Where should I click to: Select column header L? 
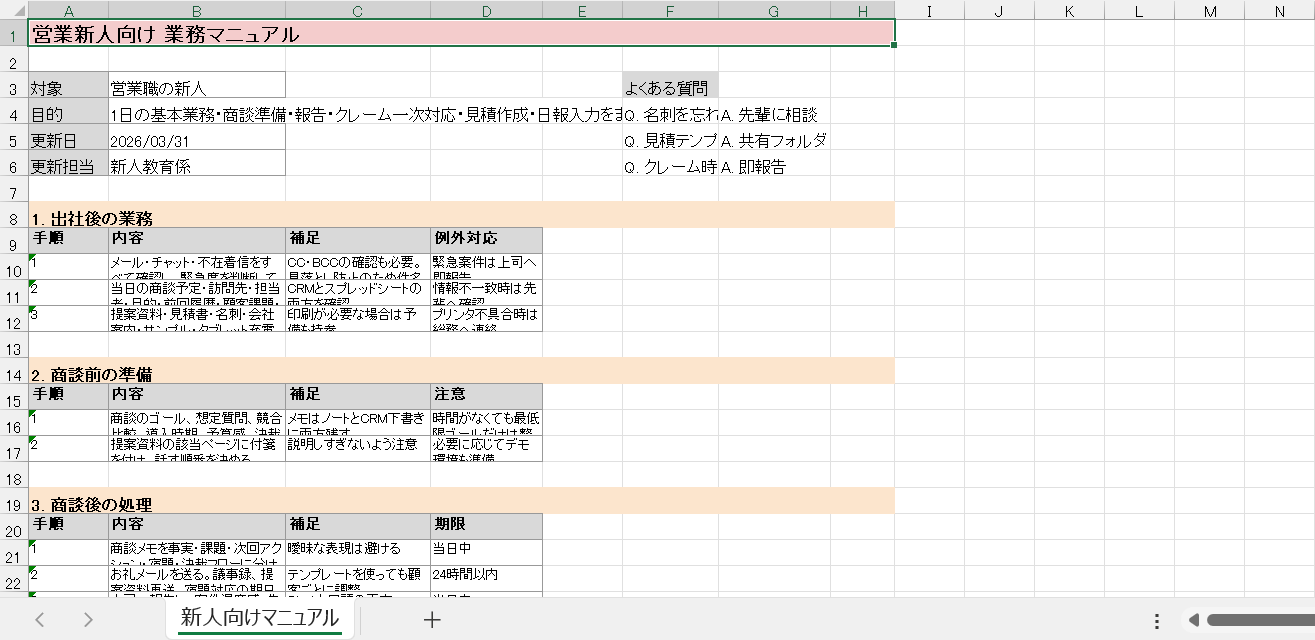point(1139,11)
